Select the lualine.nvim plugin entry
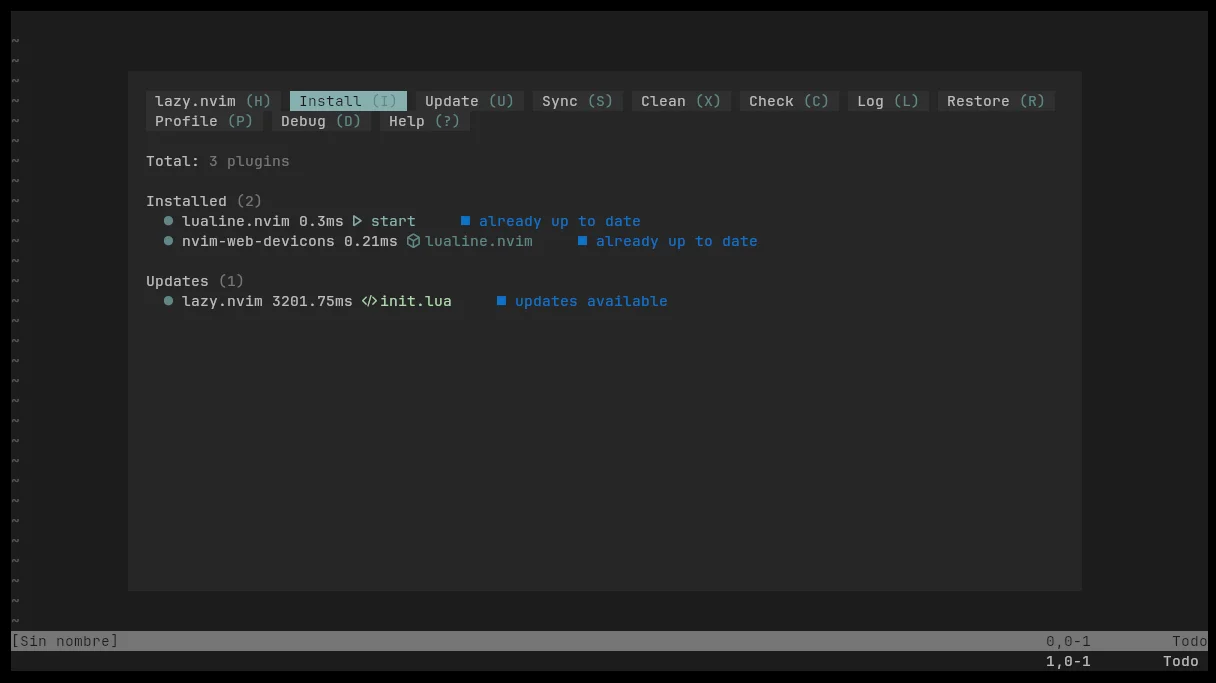Screen dimensions: 1216x683 [236, 221]
